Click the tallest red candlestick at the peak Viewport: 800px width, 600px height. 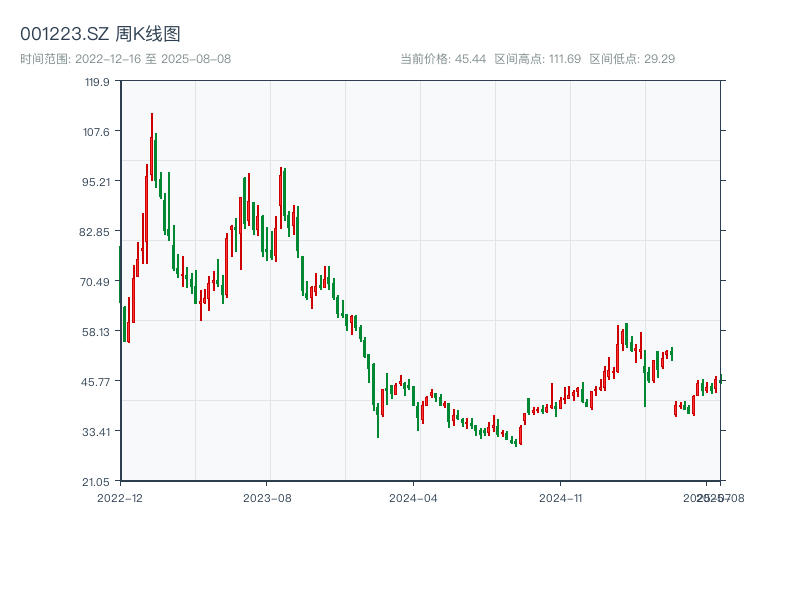pyautogui.click(x=152, y=146)
